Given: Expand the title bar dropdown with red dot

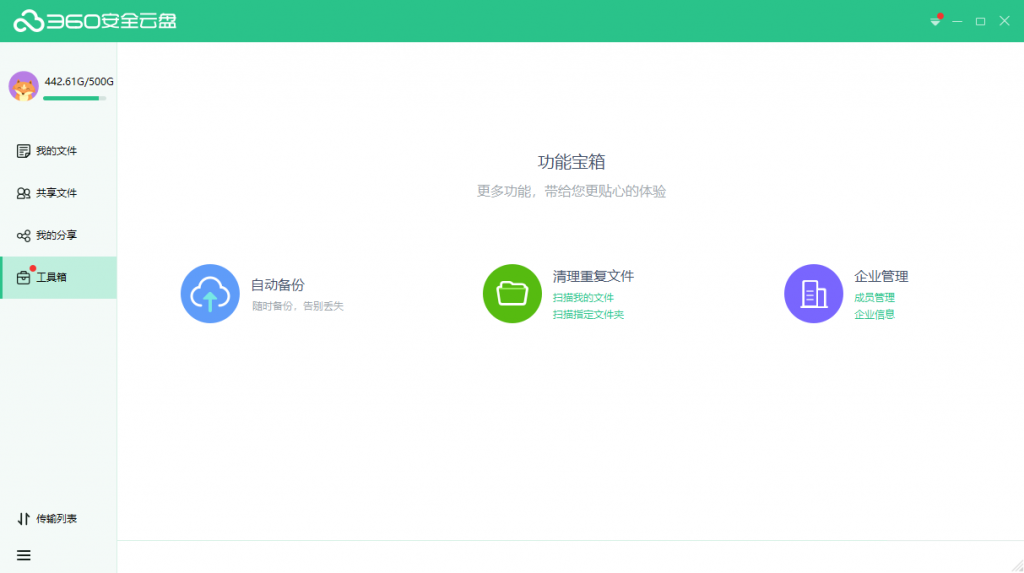Looking at the screenshot, I should coord(935,21).
